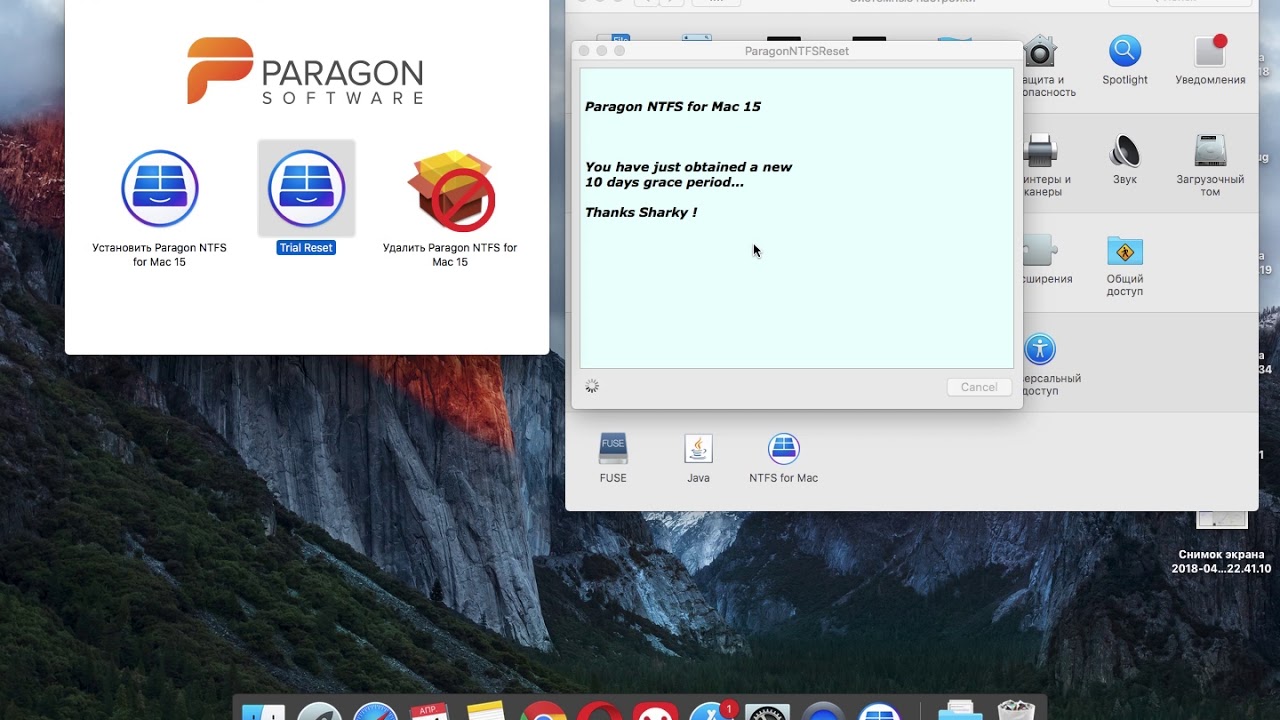Open Загрузочный том startup disk pane

pos(1211,151)
